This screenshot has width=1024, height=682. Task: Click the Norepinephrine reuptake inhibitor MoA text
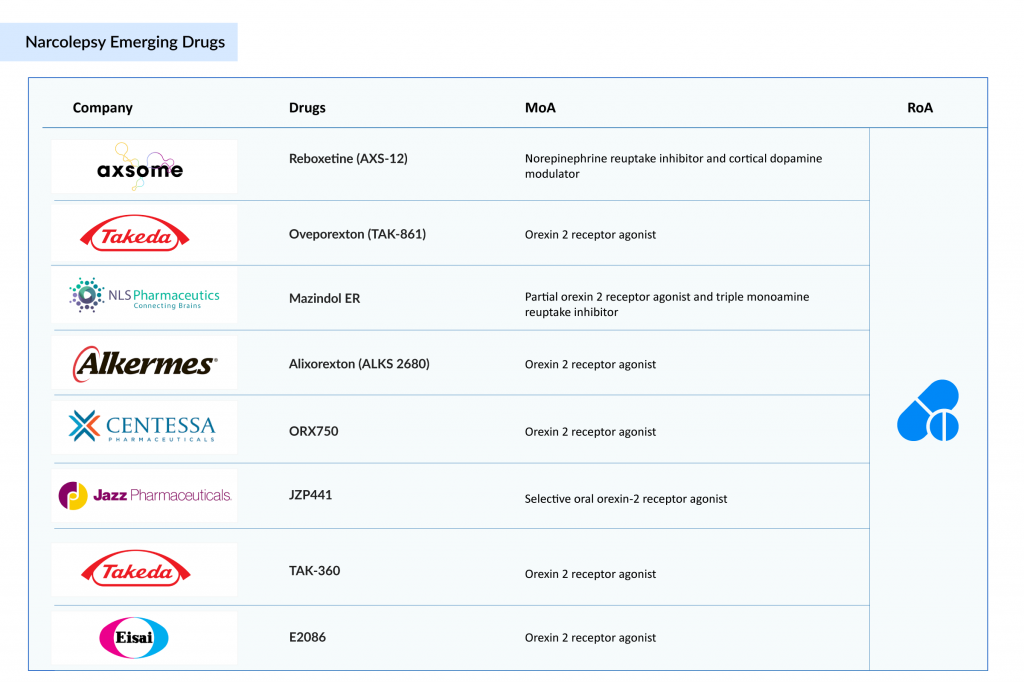[673, 166]
